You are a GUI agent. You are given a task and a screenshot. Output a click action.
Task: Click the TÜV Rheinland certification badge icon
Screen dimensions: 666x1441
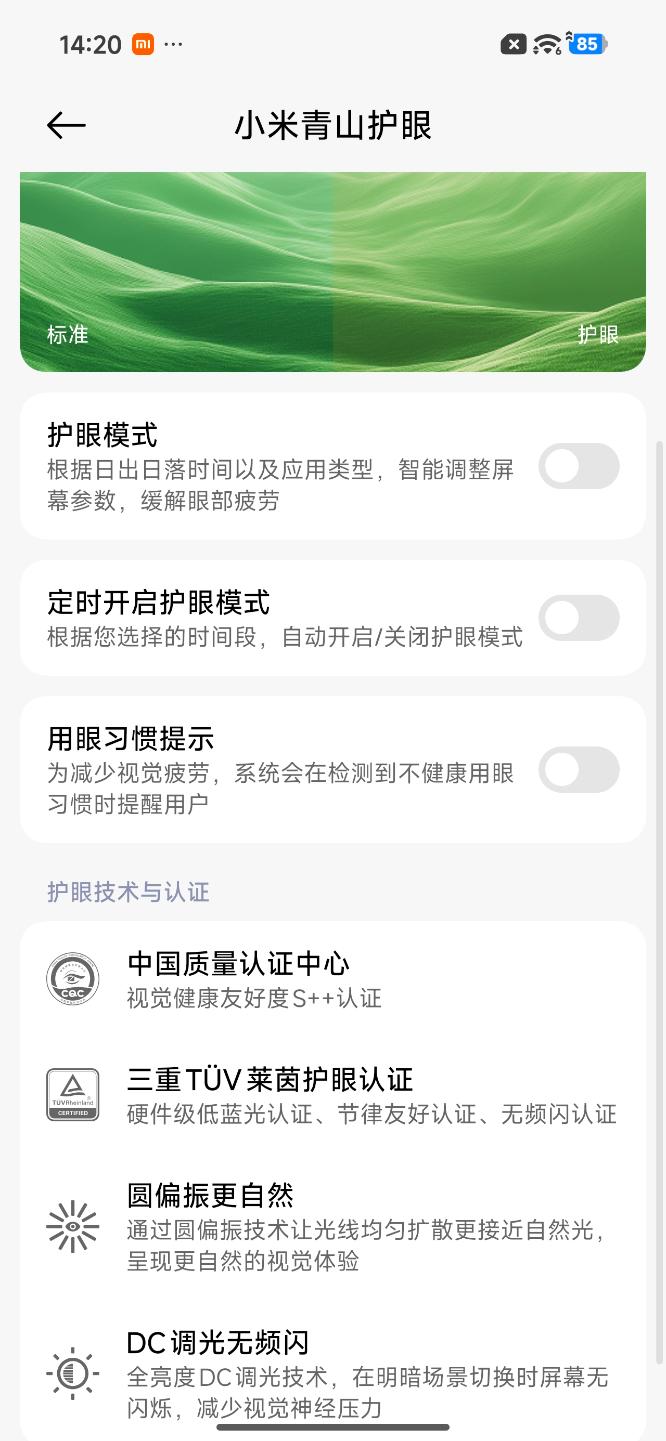coord(72,1094)
